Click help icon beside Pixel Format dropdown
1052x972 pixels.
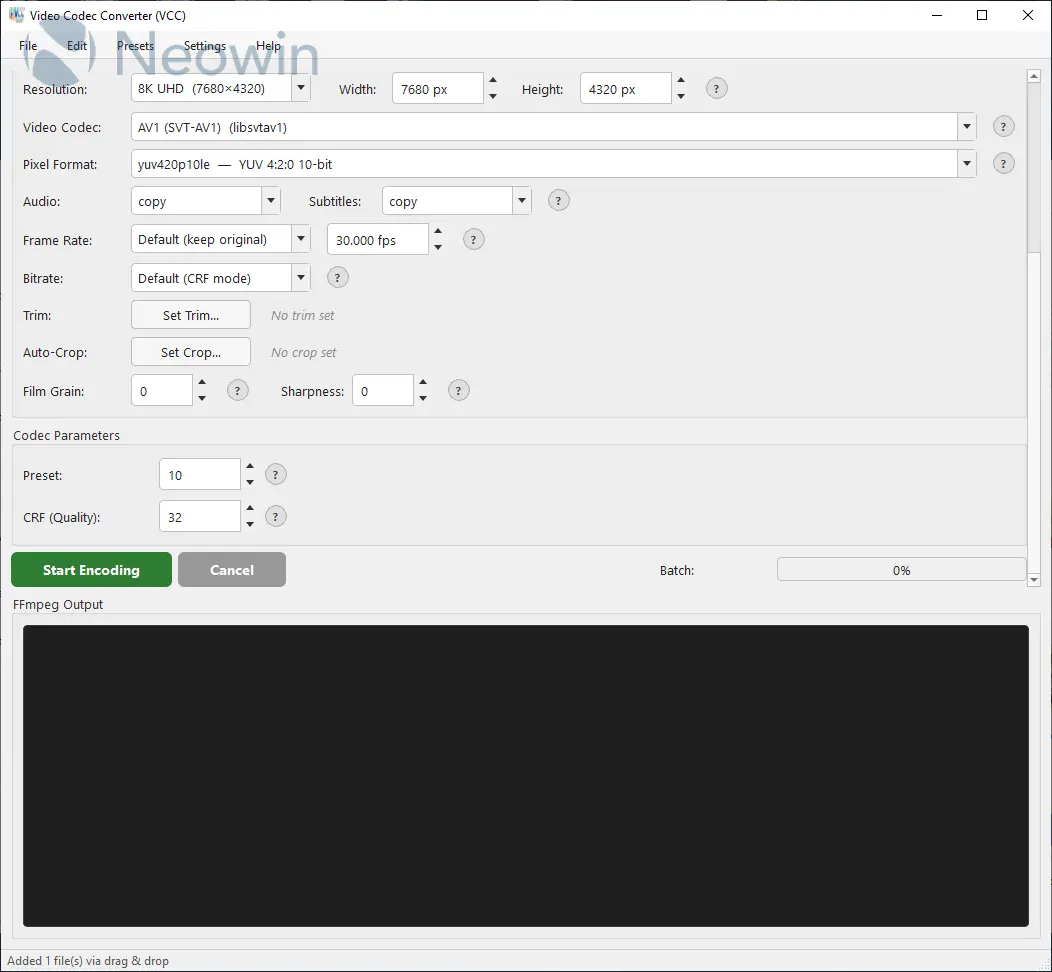[x=1003, y=164]
